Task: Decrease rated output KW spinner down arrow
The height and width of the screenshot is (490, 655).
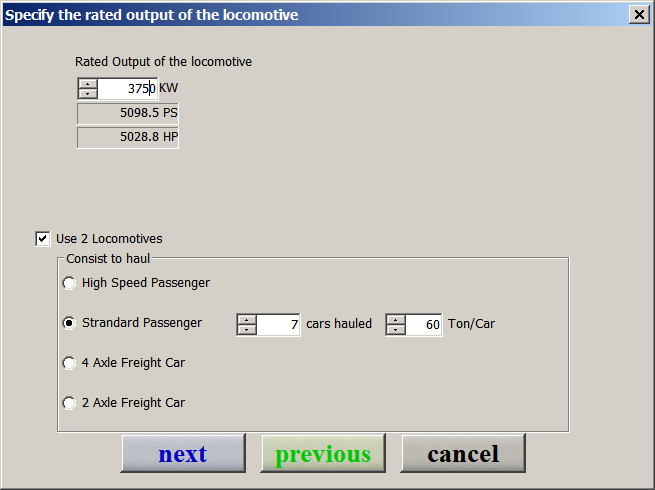Action: pos(88,94)
